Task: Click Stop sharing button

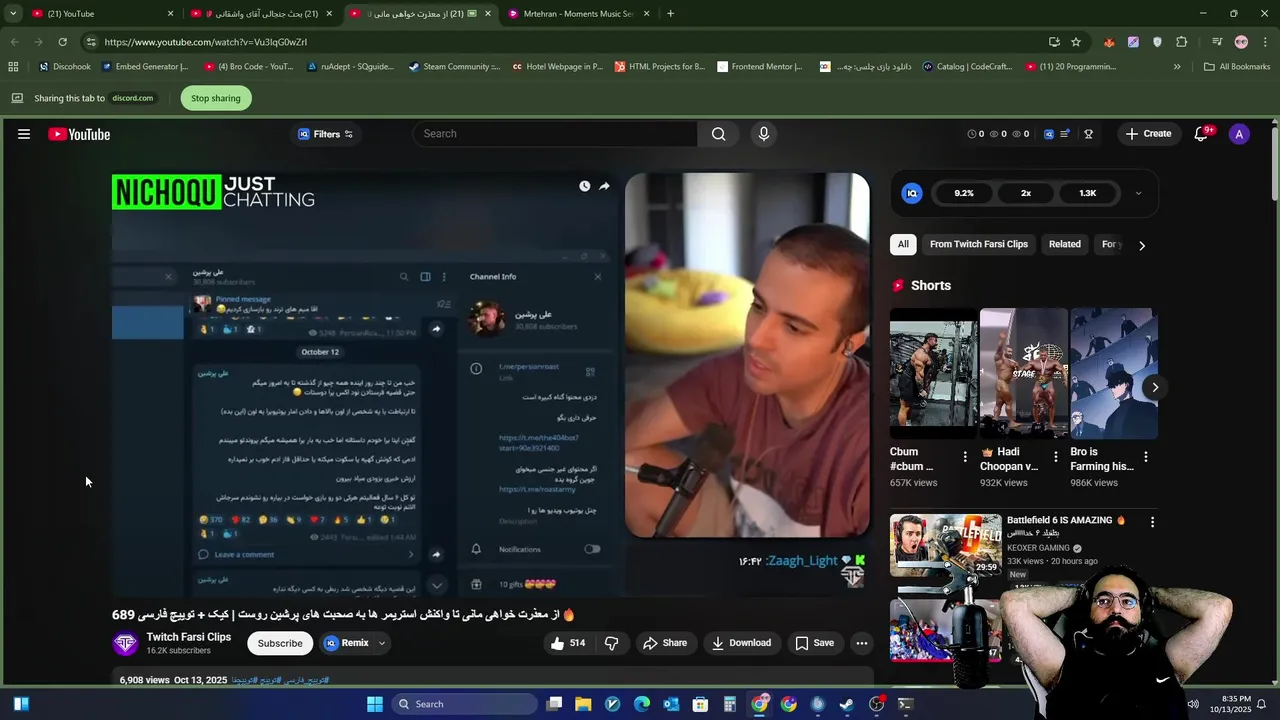Action: [216, 98]
